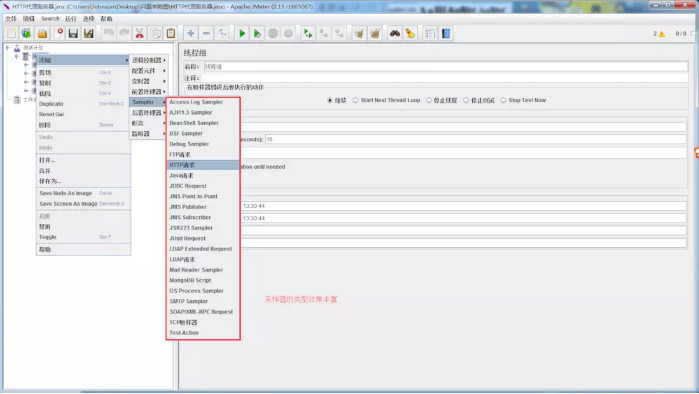Click the Close test plan icon
Viewport: 699px width, 394px height.
(x=58, y=33)
